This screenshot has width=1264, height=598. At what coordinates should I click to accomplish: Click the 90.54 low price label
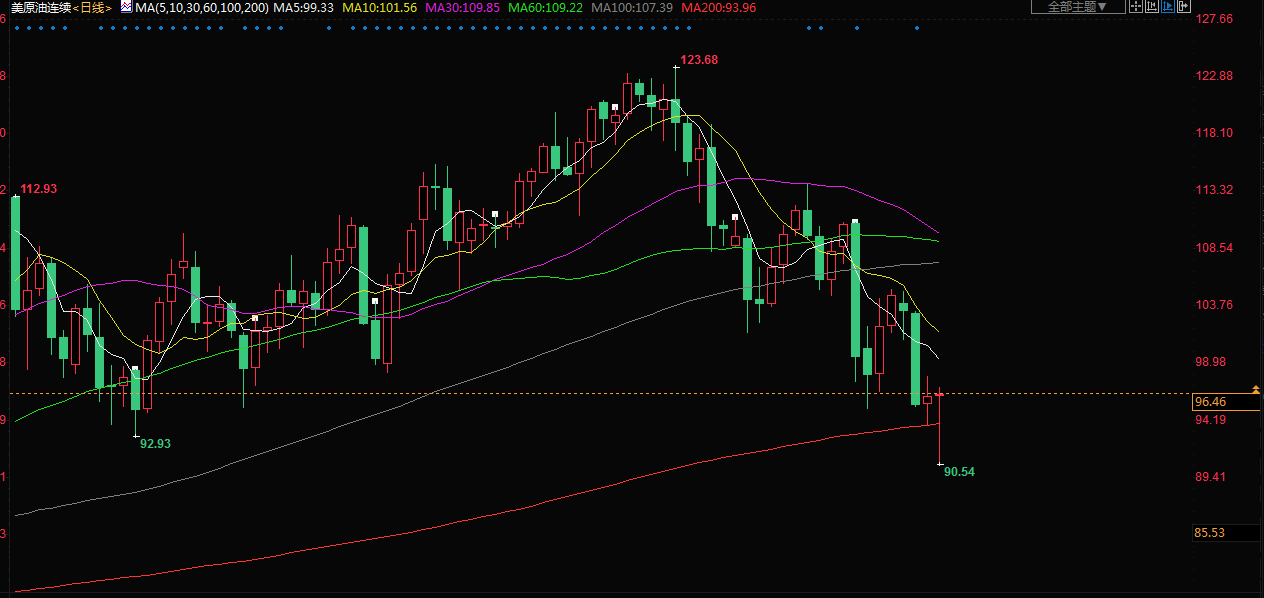point(958,471)
